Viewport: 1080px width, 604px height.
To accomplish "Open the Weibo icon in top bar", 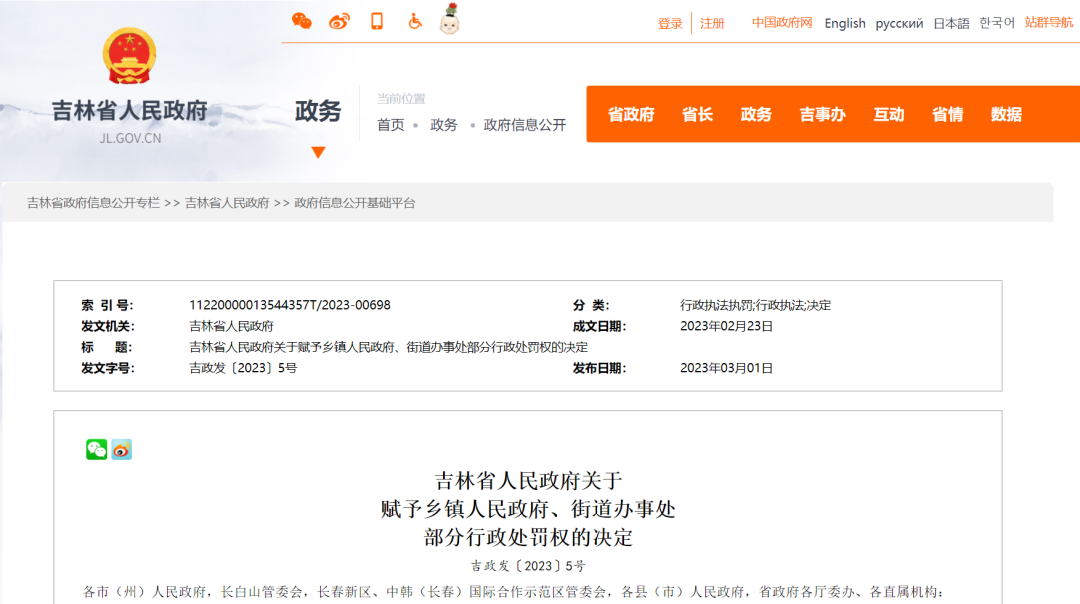I will (x=339, y=21).
